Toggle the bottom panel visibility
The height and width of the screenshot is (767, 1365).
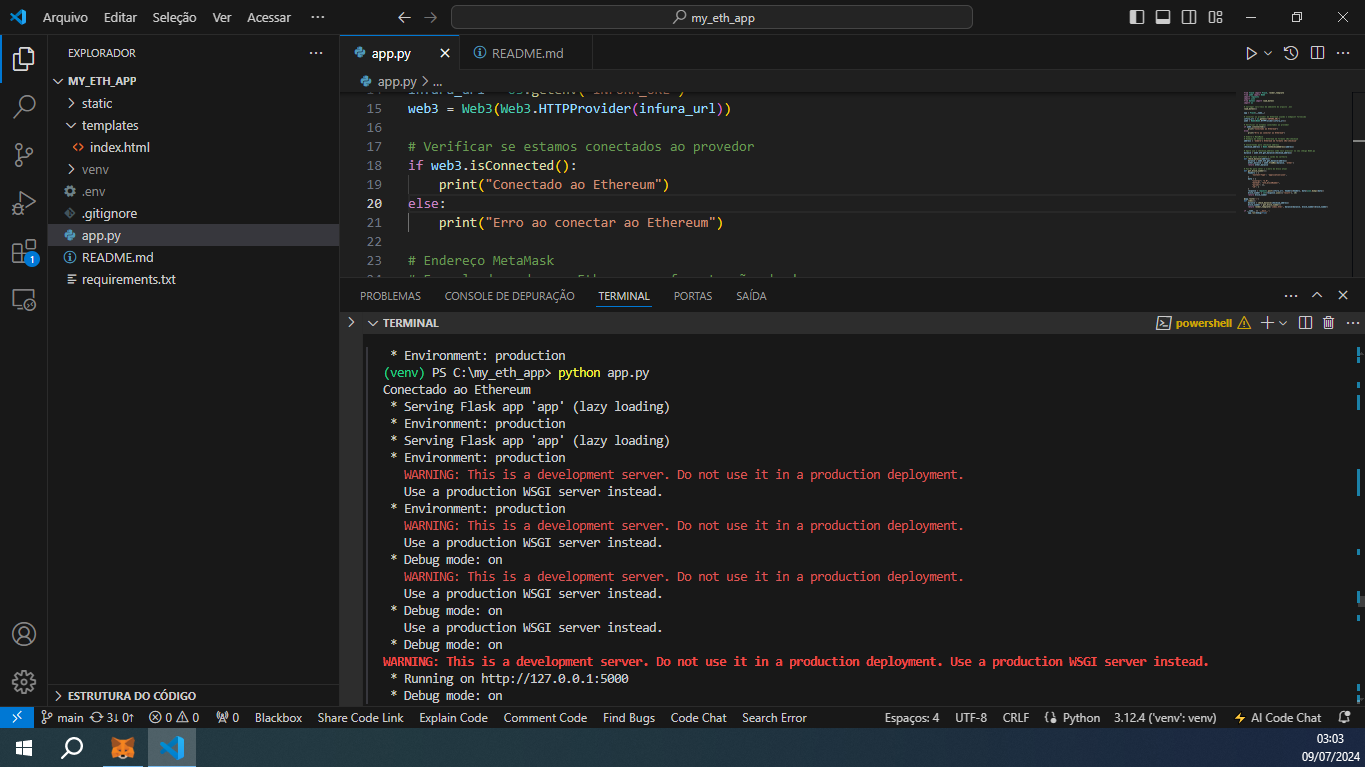click(1163, 17)
